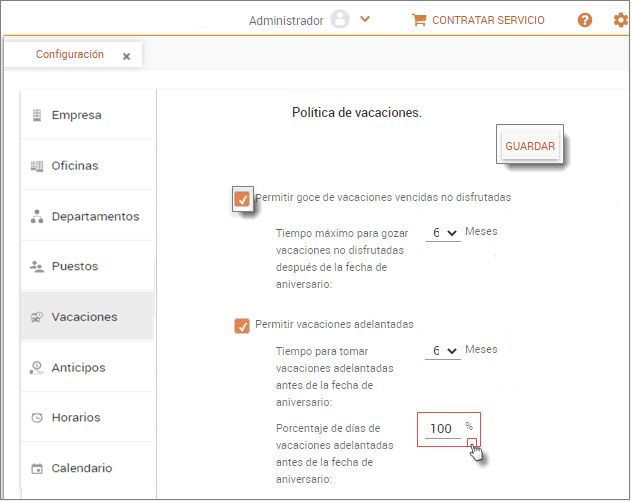Screen dimensions: 632x502
Task: Click the Puestos people icon
Action: point(37,267)
